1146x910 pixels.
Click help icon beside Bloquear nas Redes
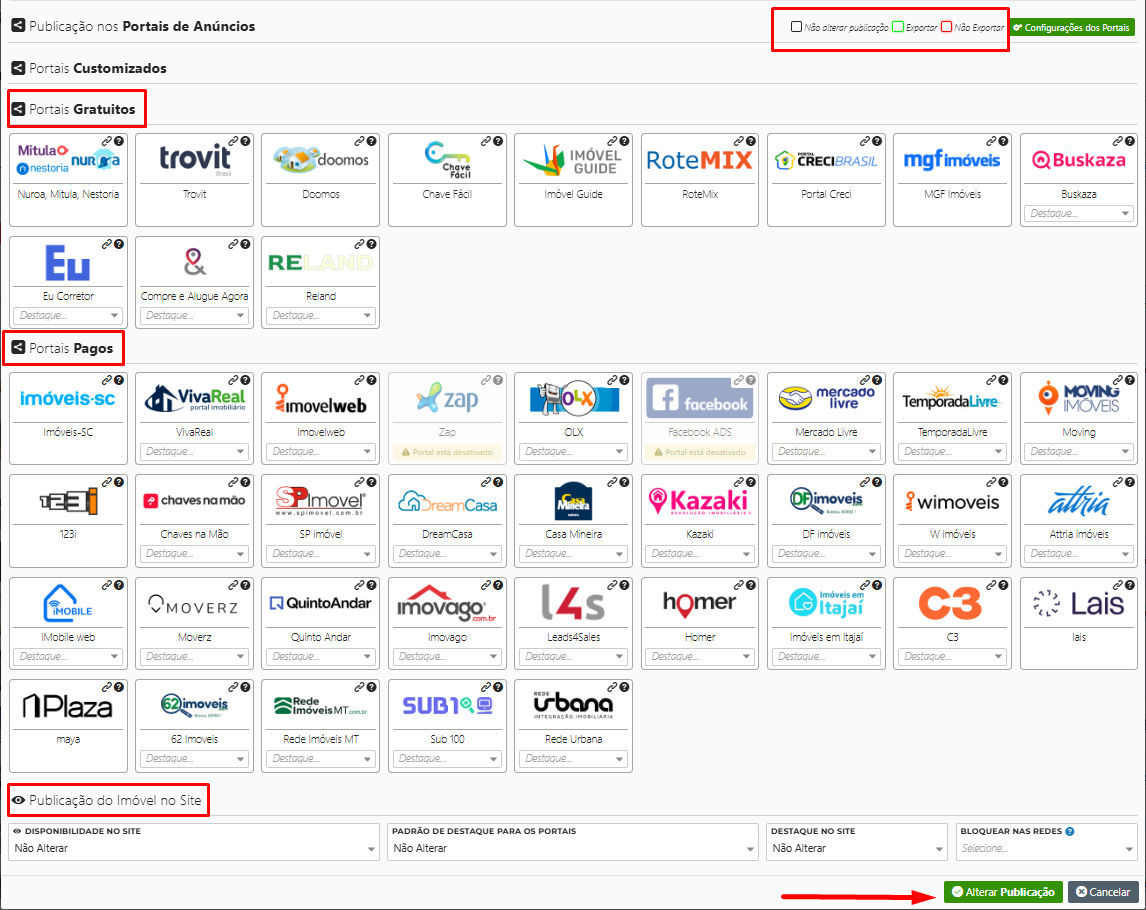1070,831
